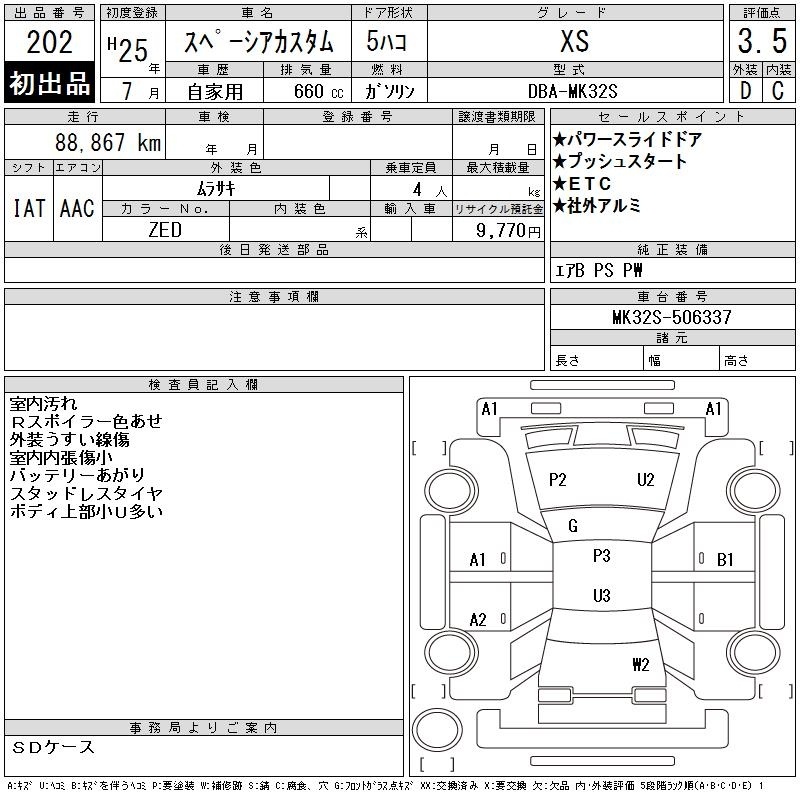The image size is (800, 800).
Task: Click the SDケース office notice text
Action: click(54, 747)
